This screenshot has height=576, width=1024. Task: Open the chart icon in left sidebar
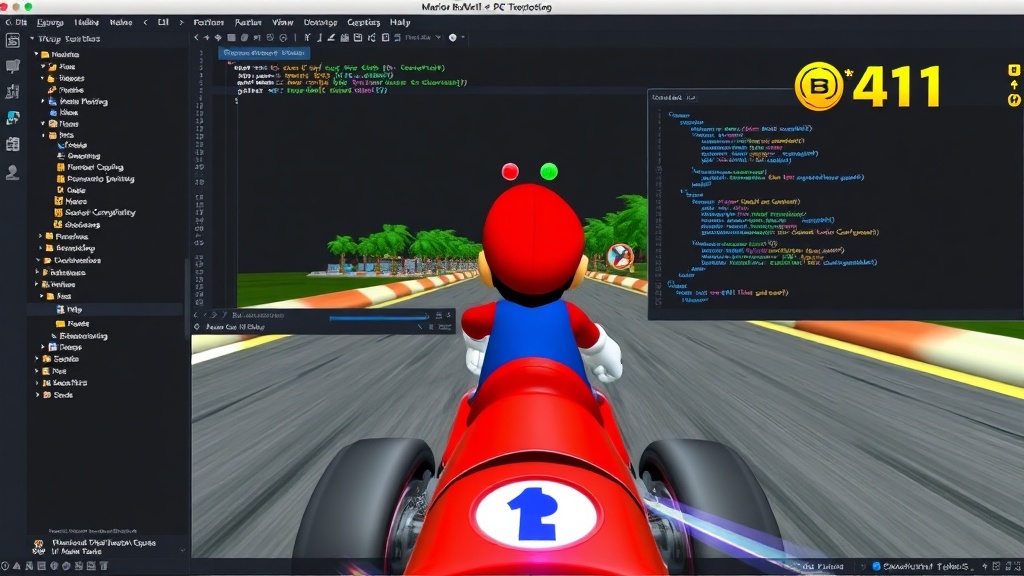pos(12,91)
